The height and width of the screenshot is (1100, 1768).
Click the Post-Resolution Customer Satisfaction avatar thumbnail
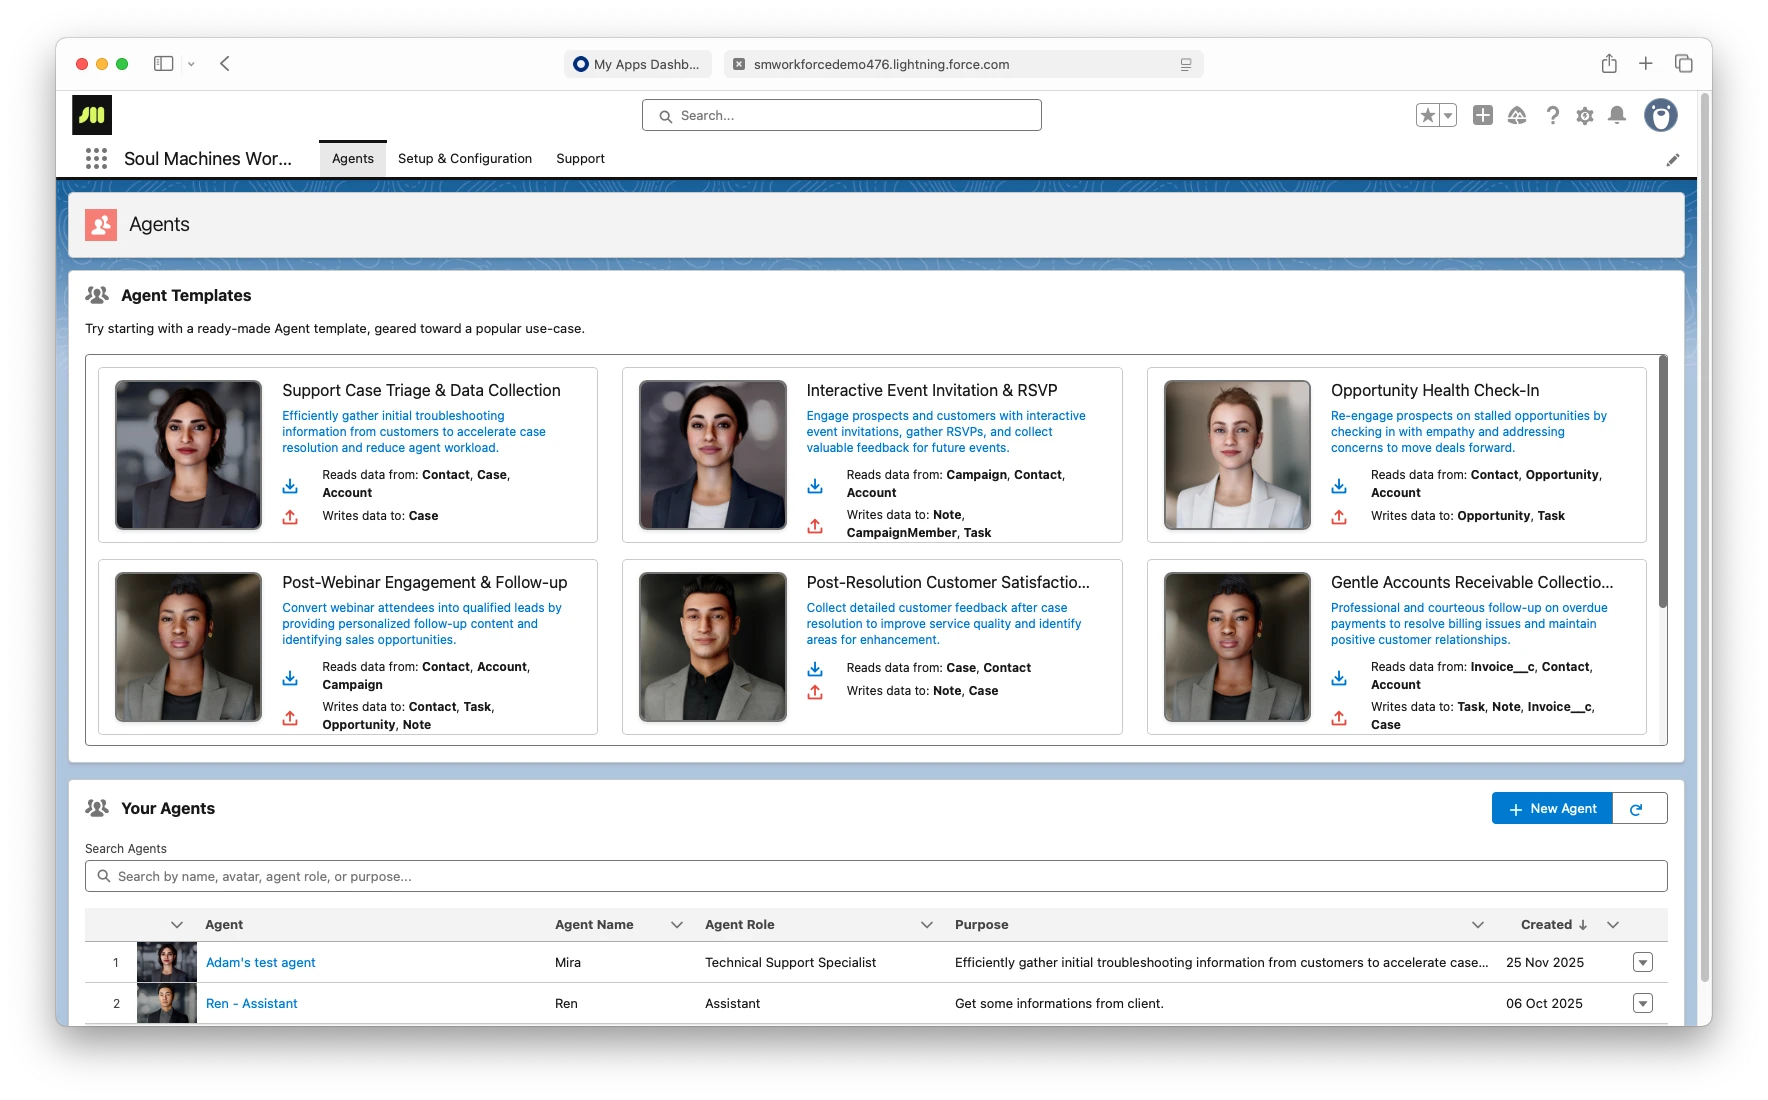tap(713, 647)
